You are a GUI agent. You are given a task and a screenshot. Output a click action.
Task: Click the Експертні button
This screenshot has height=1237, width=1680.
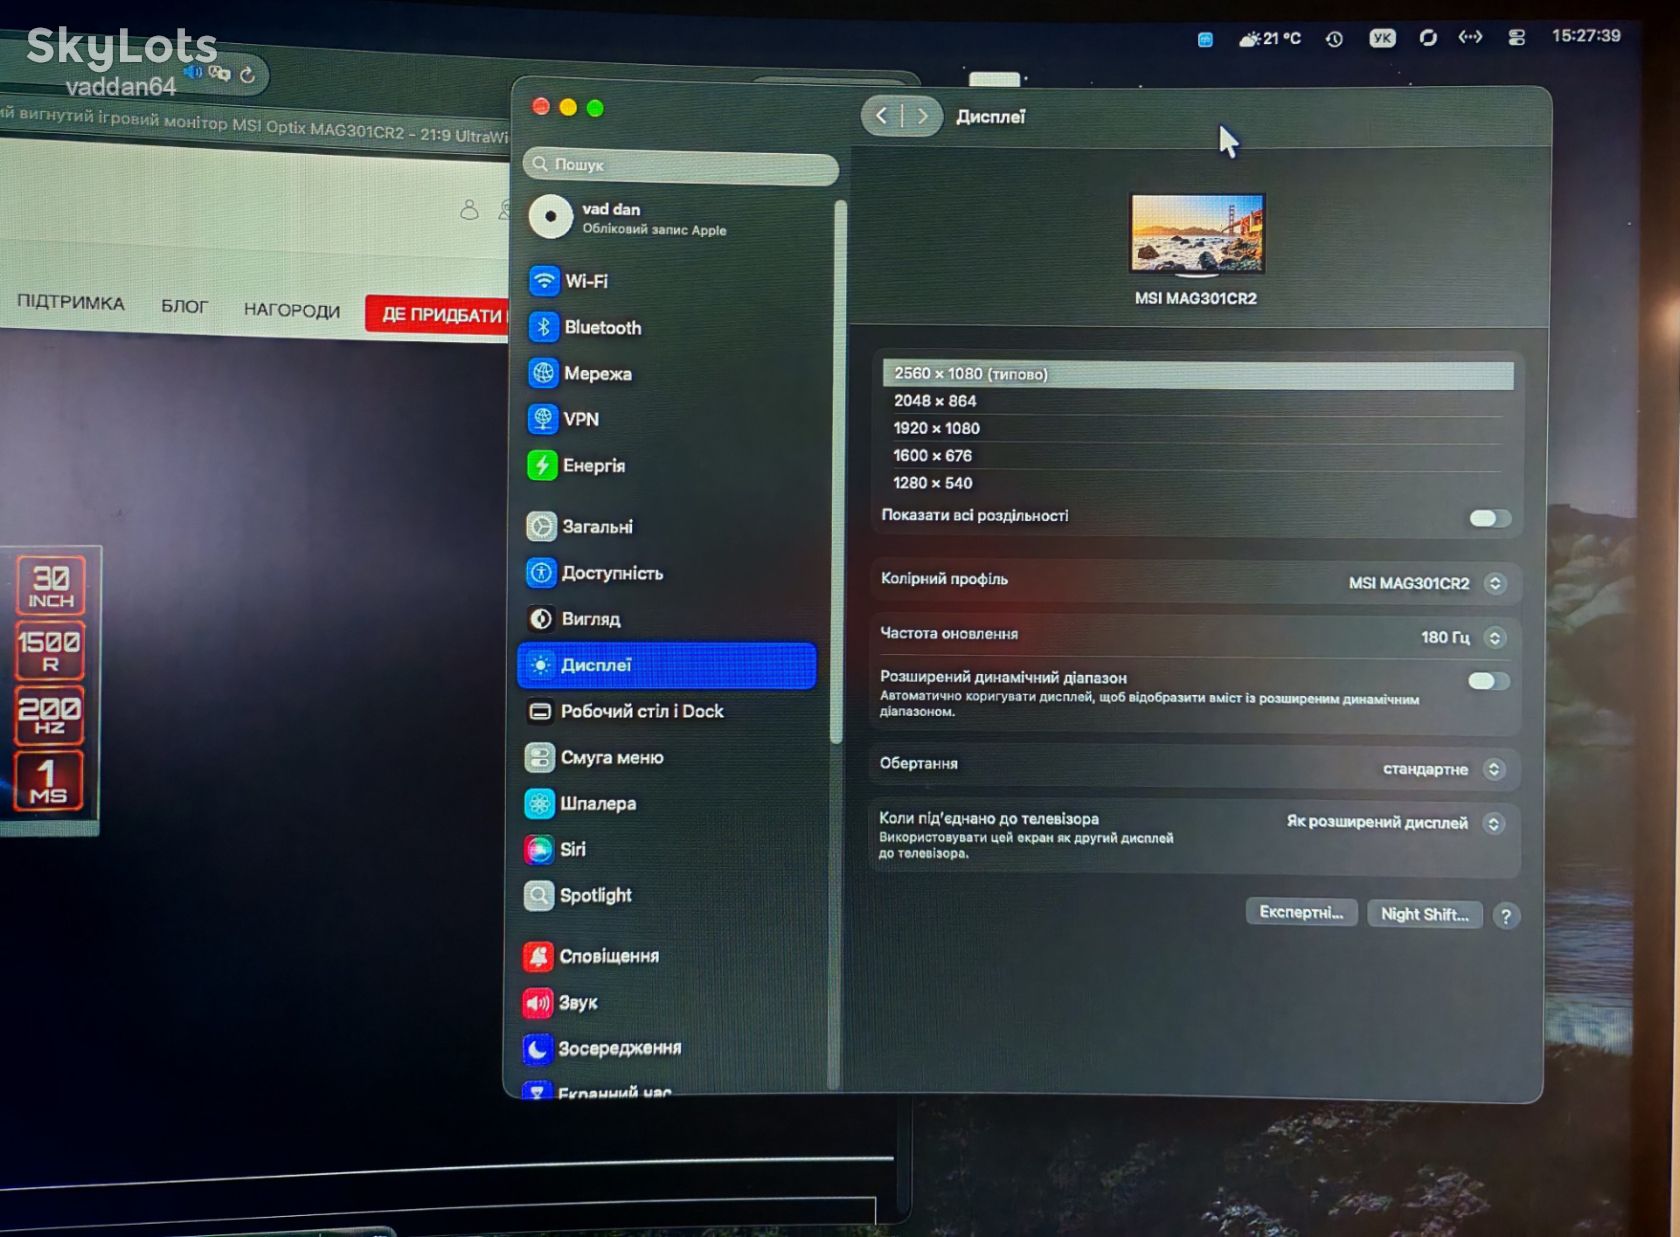point(1301,912)
